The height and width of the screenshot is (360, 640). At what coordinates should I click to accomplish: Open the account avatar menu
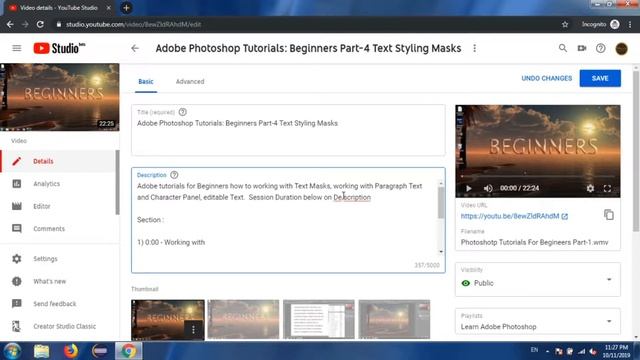(x=621, y=49)
